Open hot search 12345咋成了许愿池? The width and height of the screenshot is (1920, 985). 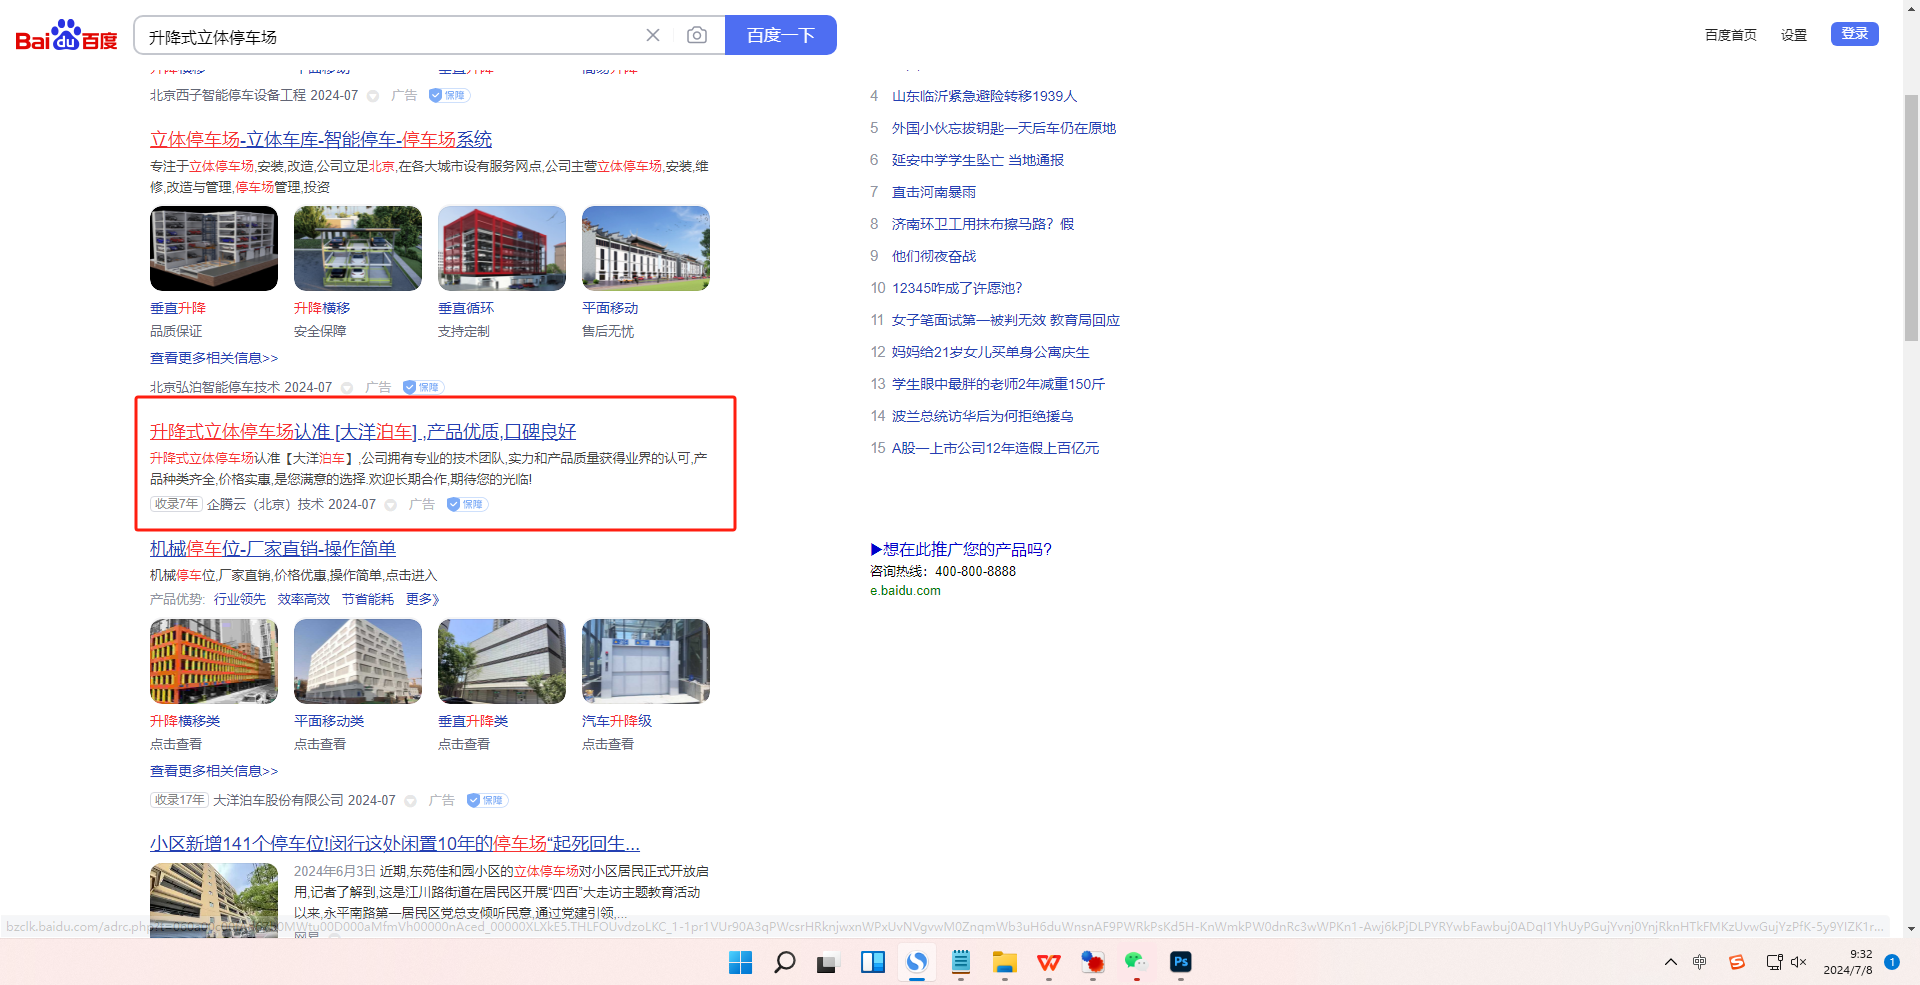pos(957,288)
